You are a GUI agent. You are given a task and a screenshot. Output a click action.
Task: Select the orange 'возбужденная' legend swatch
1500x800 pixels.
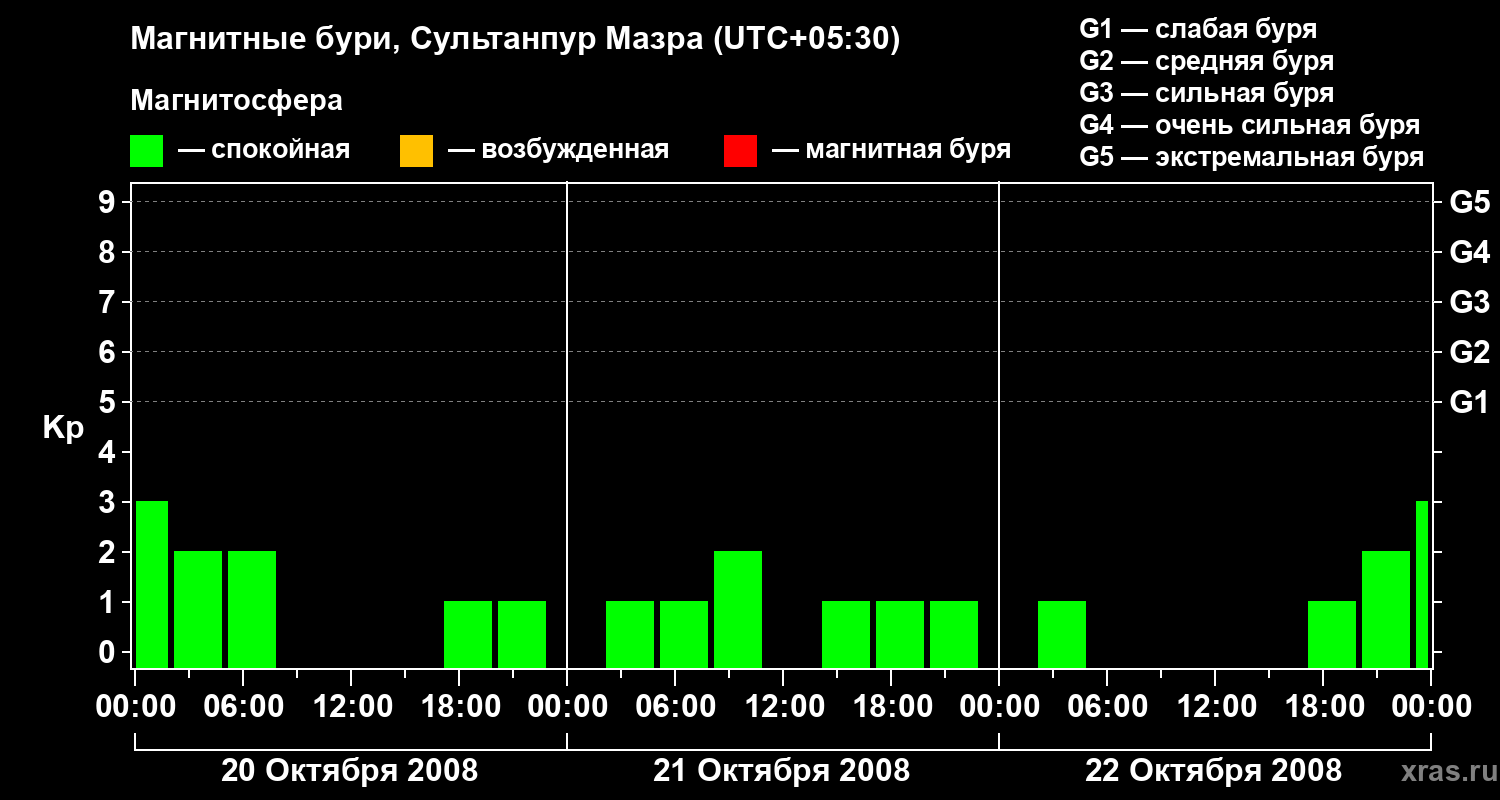416,151
